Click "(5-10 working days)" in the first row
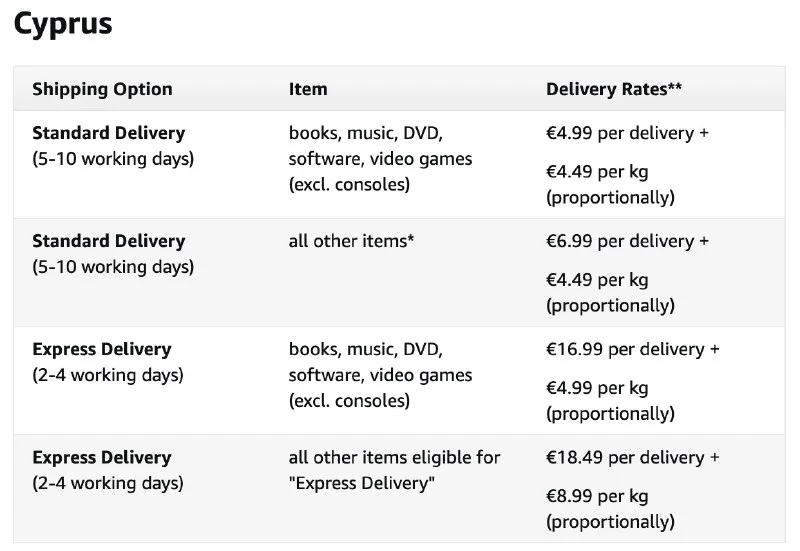Viewport: 800px width, 551px height. tap(113, 159)
